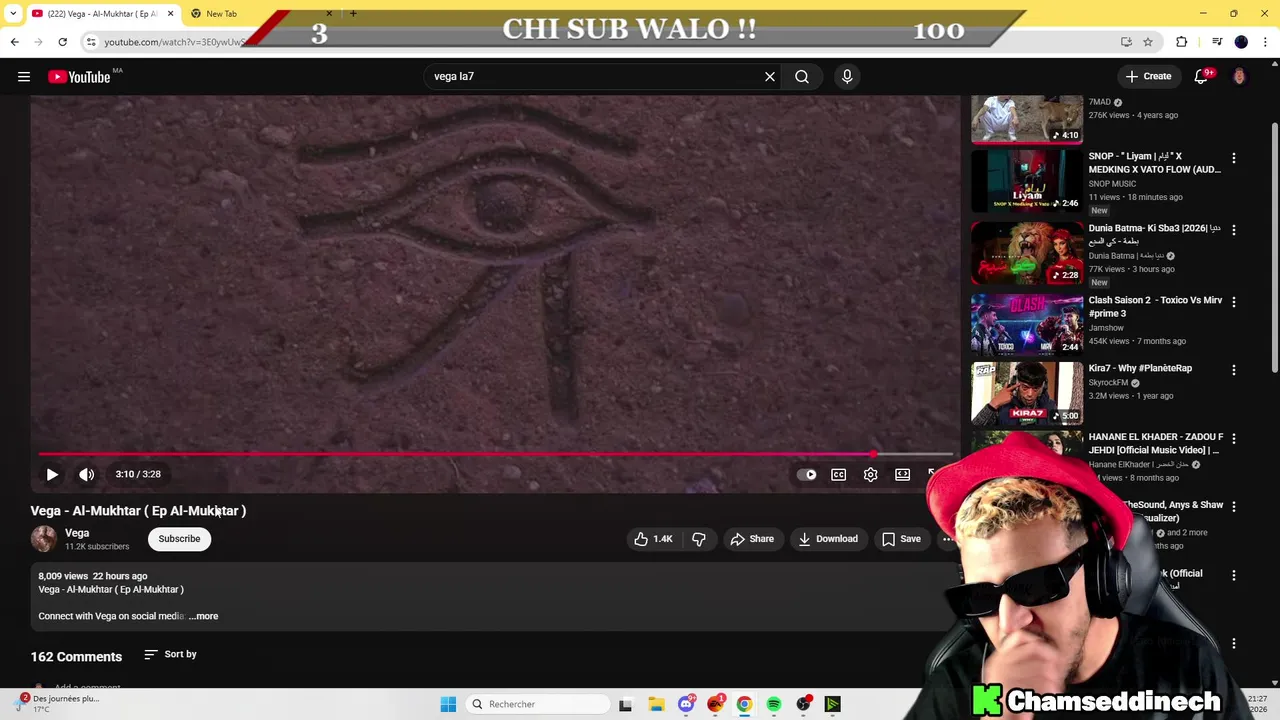Open options for Clash Saison 2 video

click(x=1234, y=301)
